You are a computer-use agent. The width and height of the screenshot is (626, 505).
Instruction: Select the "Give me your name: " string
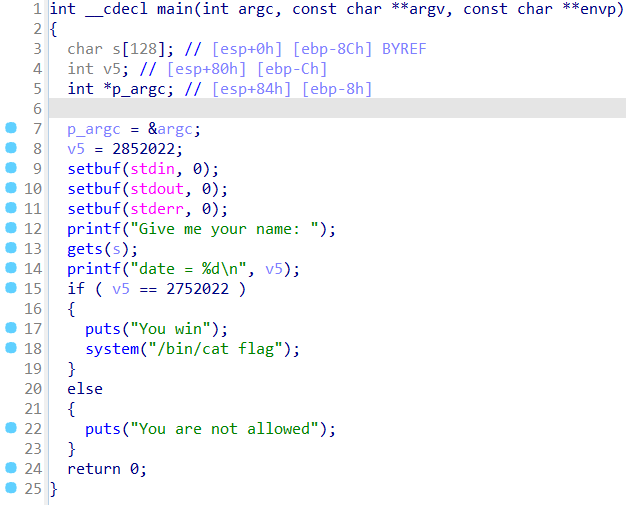click(x=224, y=229)
